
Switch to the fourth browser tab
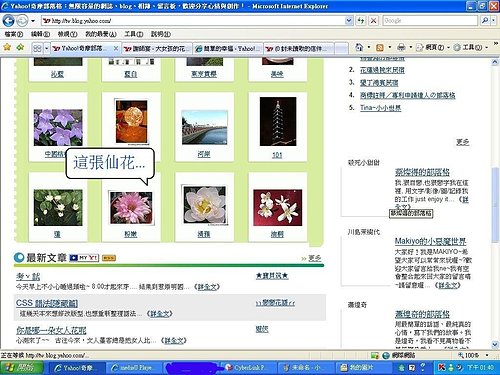tap(299, 49)
